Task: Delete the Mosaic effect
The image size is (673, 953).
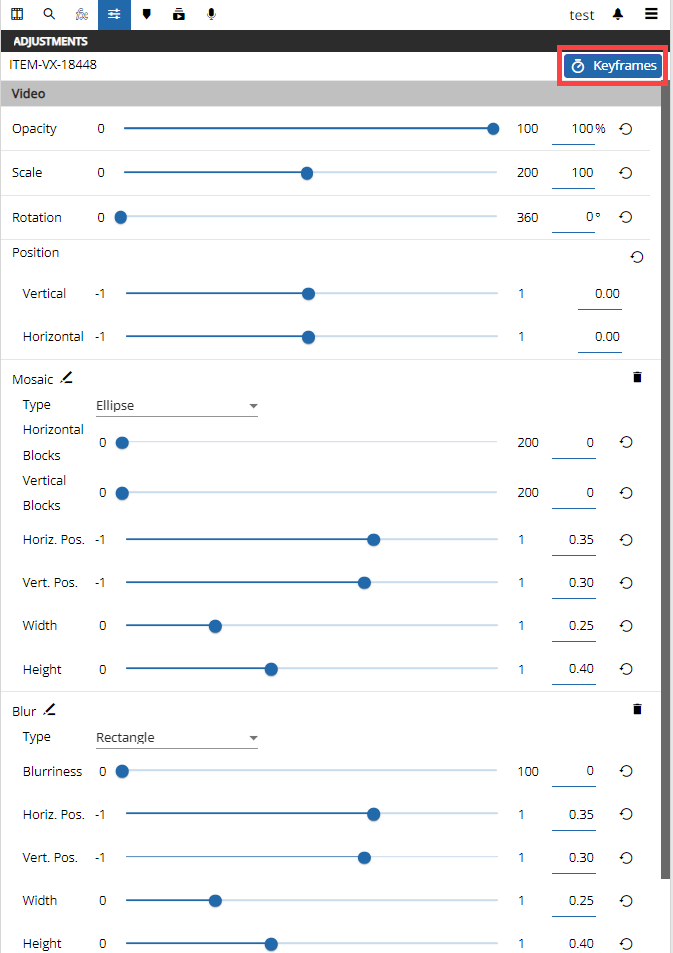Action: click(x=637, y=377)
